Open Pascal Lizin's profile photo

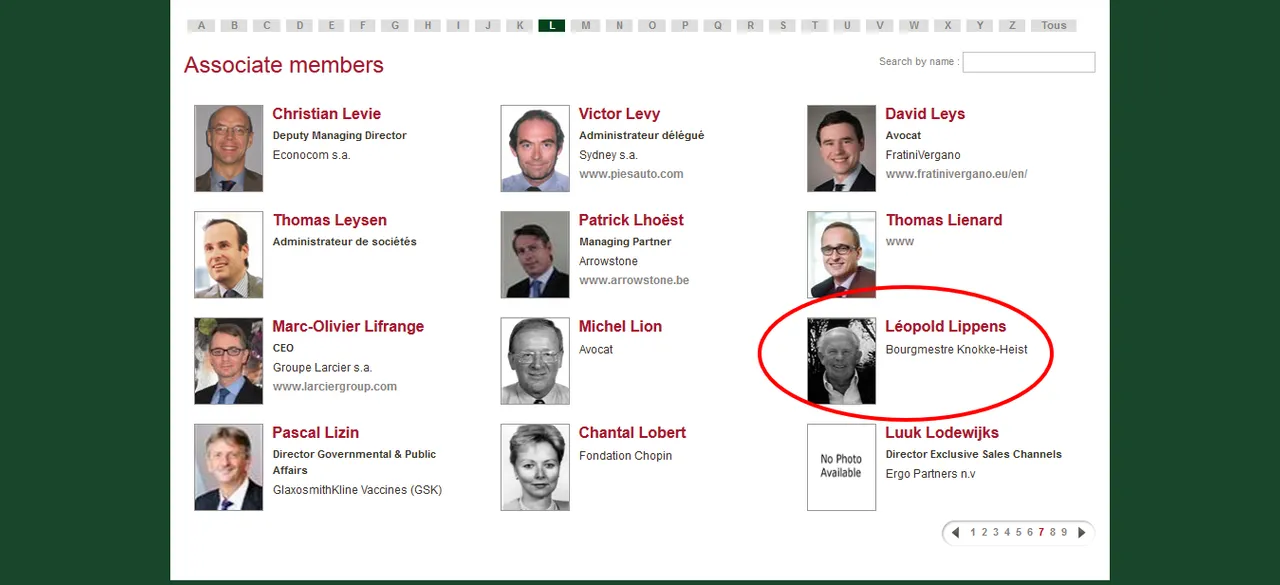[x=229, y=467]
